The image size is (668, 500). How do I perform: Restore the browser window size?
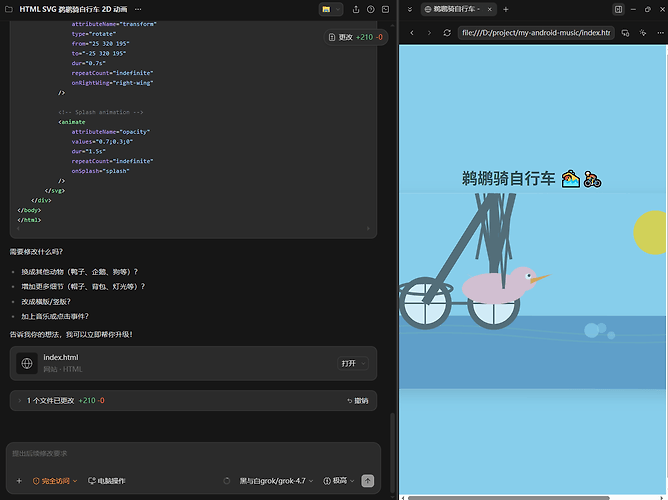pyautogui.click(x=648, y=9)
